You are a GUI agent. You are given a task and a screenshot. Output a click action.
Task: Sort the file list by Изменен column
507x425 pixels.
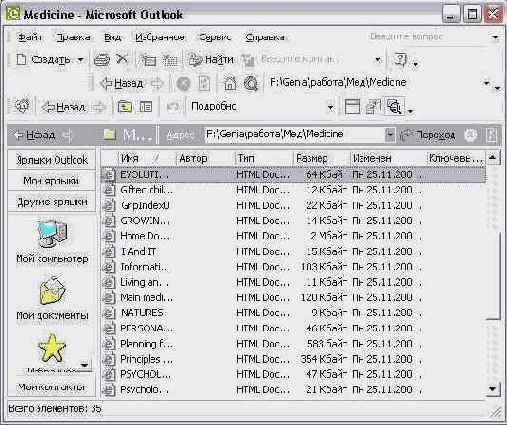388,158
